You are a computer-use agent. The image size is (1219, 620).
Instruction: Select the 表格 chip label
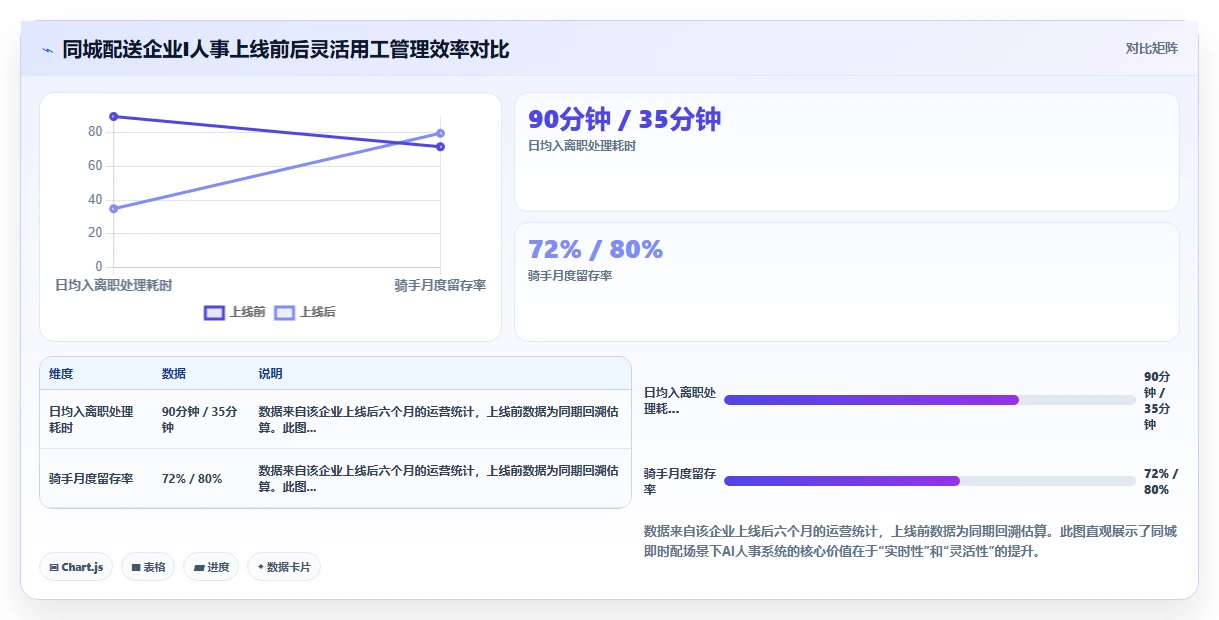pos(154,567)
